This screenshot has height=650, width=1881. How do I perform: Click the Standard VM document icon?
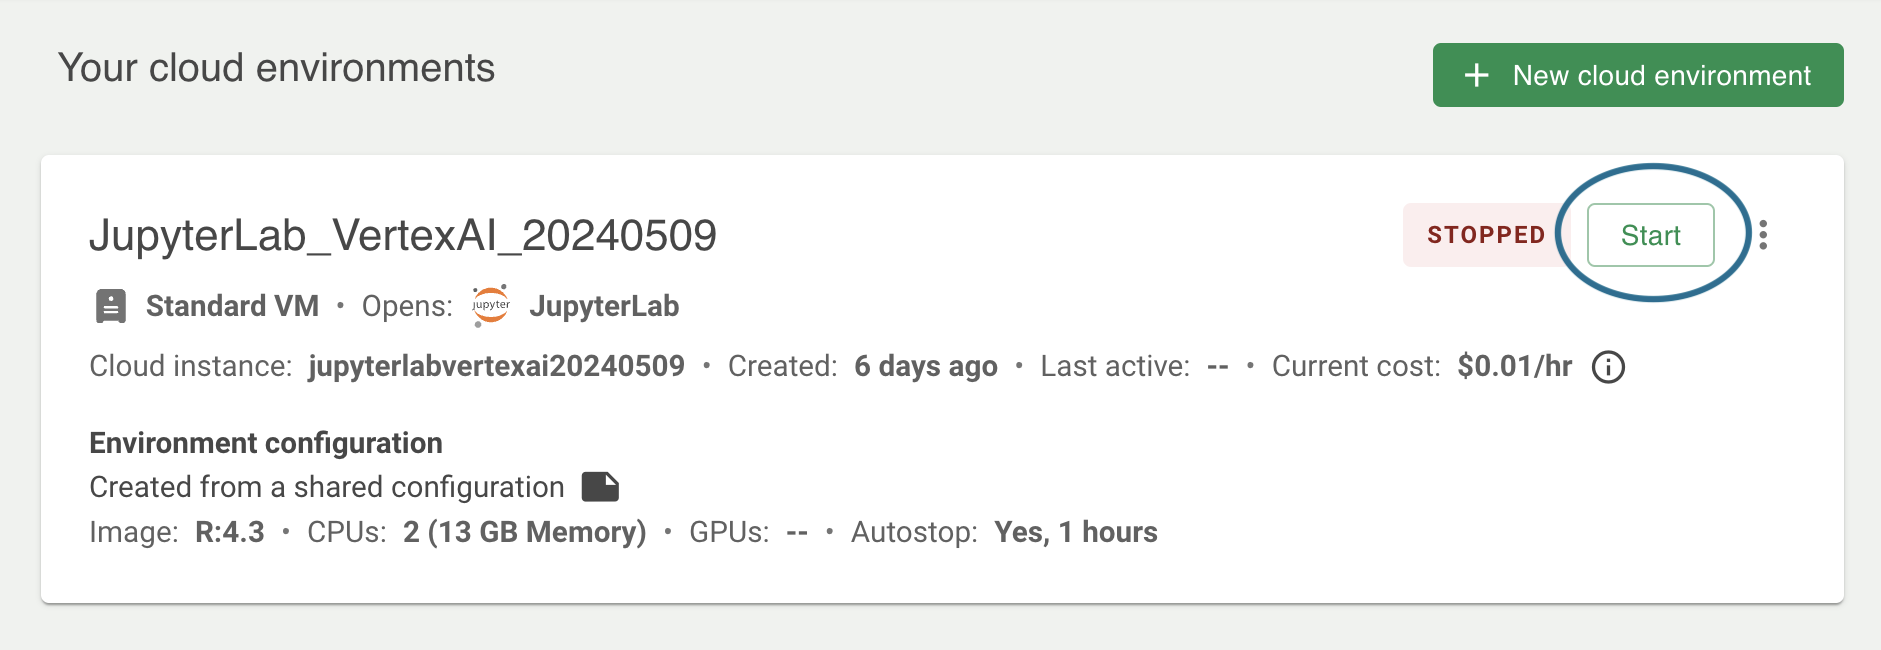[x=111, y=306]
